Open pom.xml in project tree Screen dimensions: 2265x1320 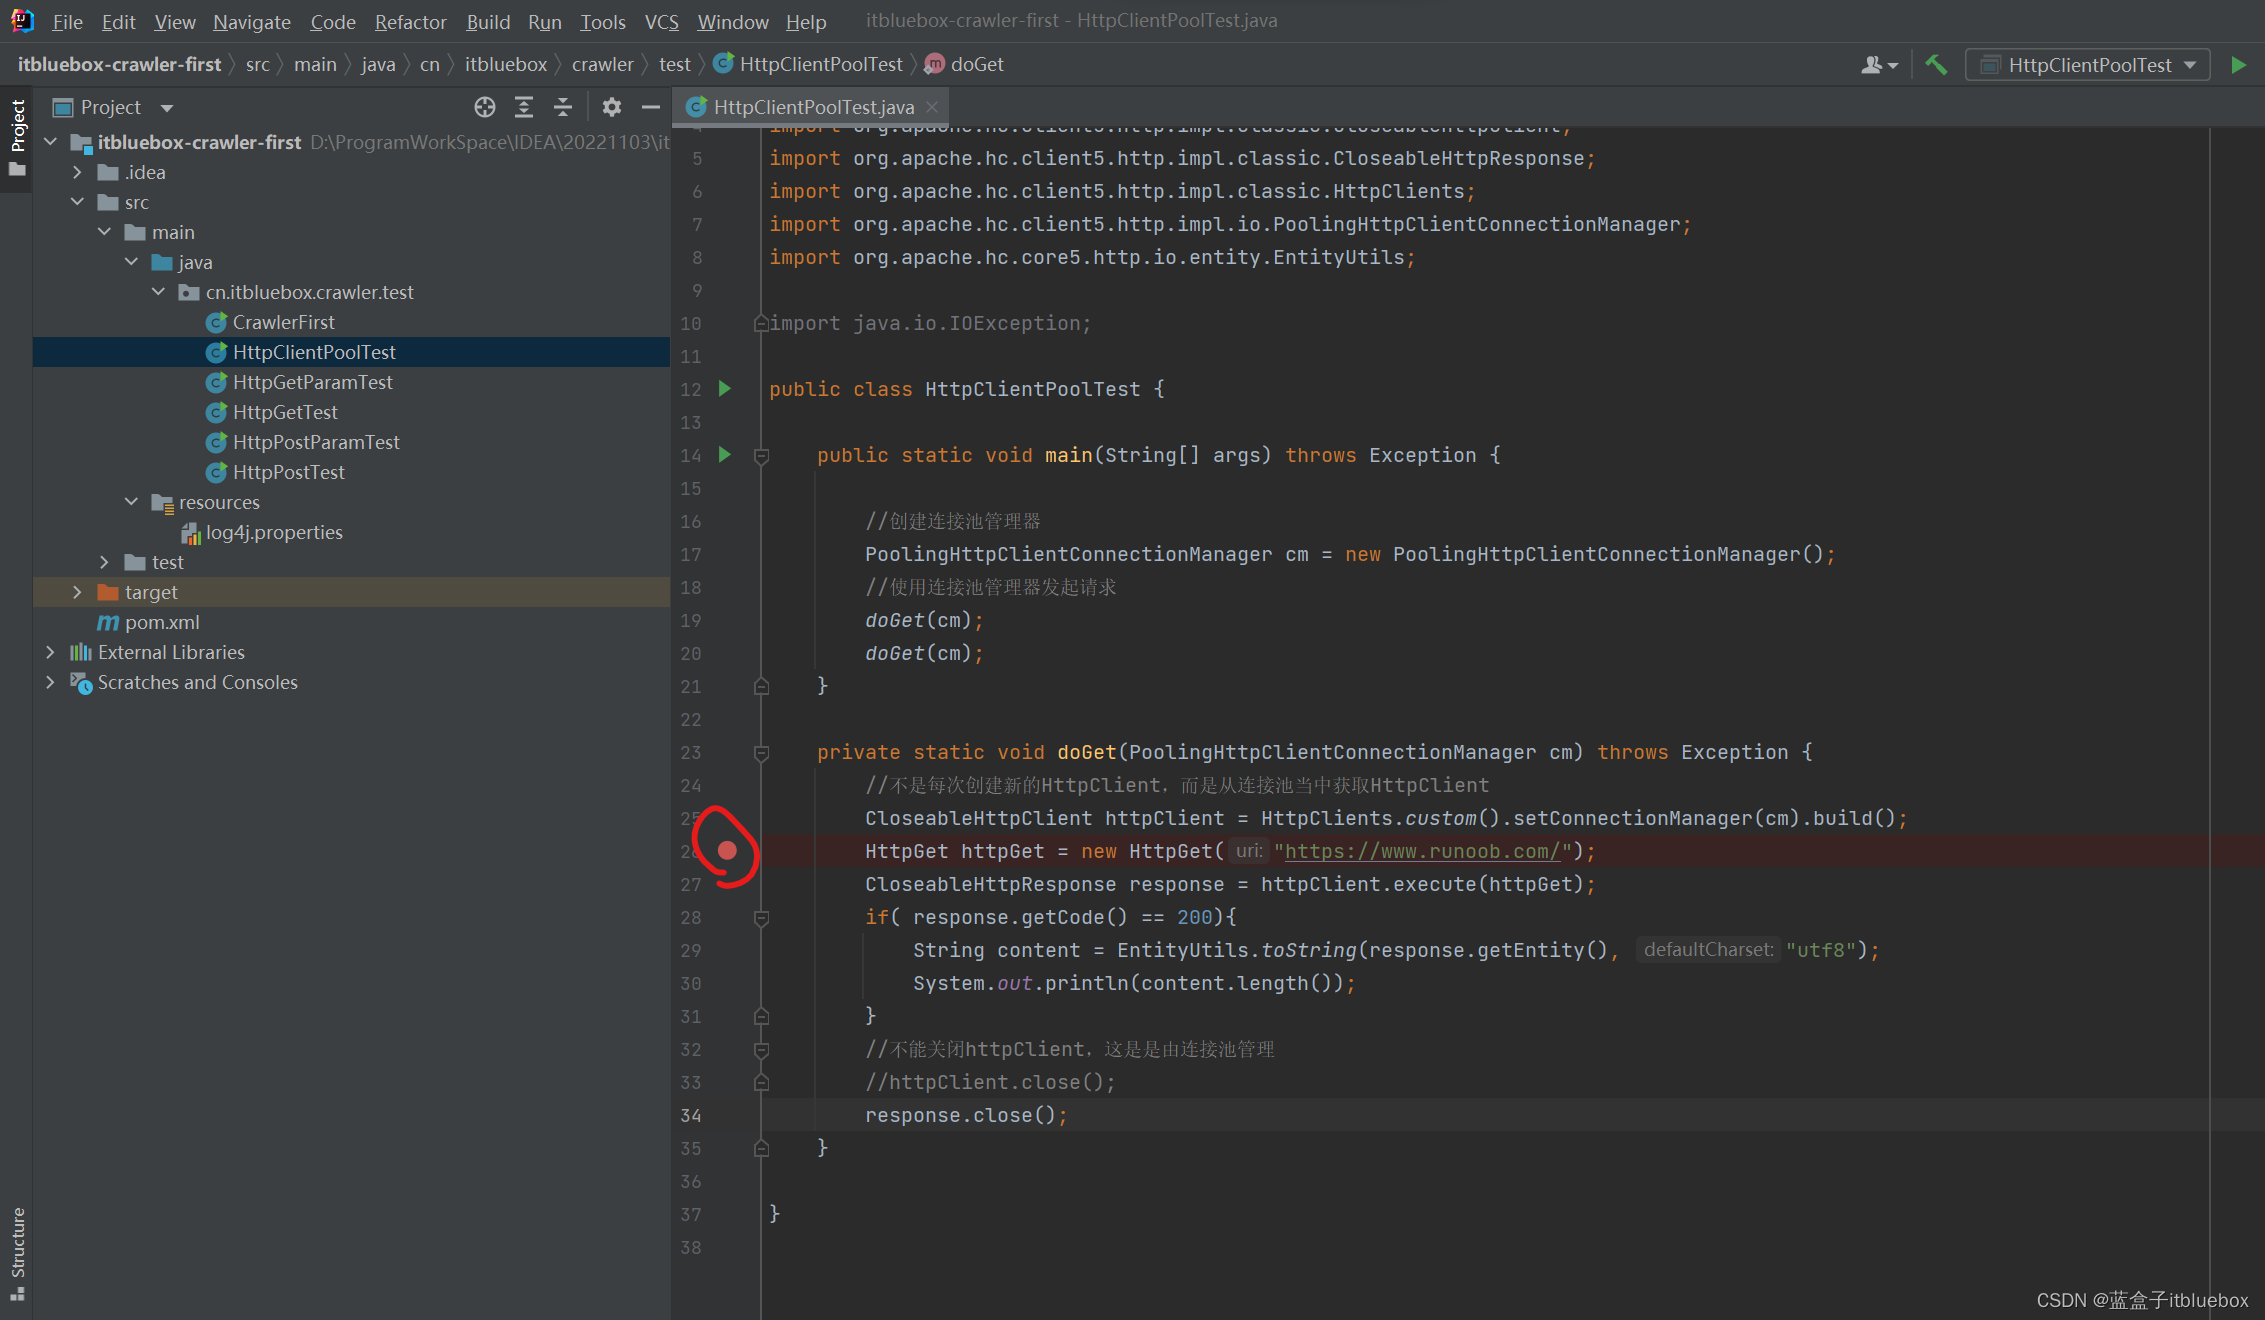[x=161, y=622]
